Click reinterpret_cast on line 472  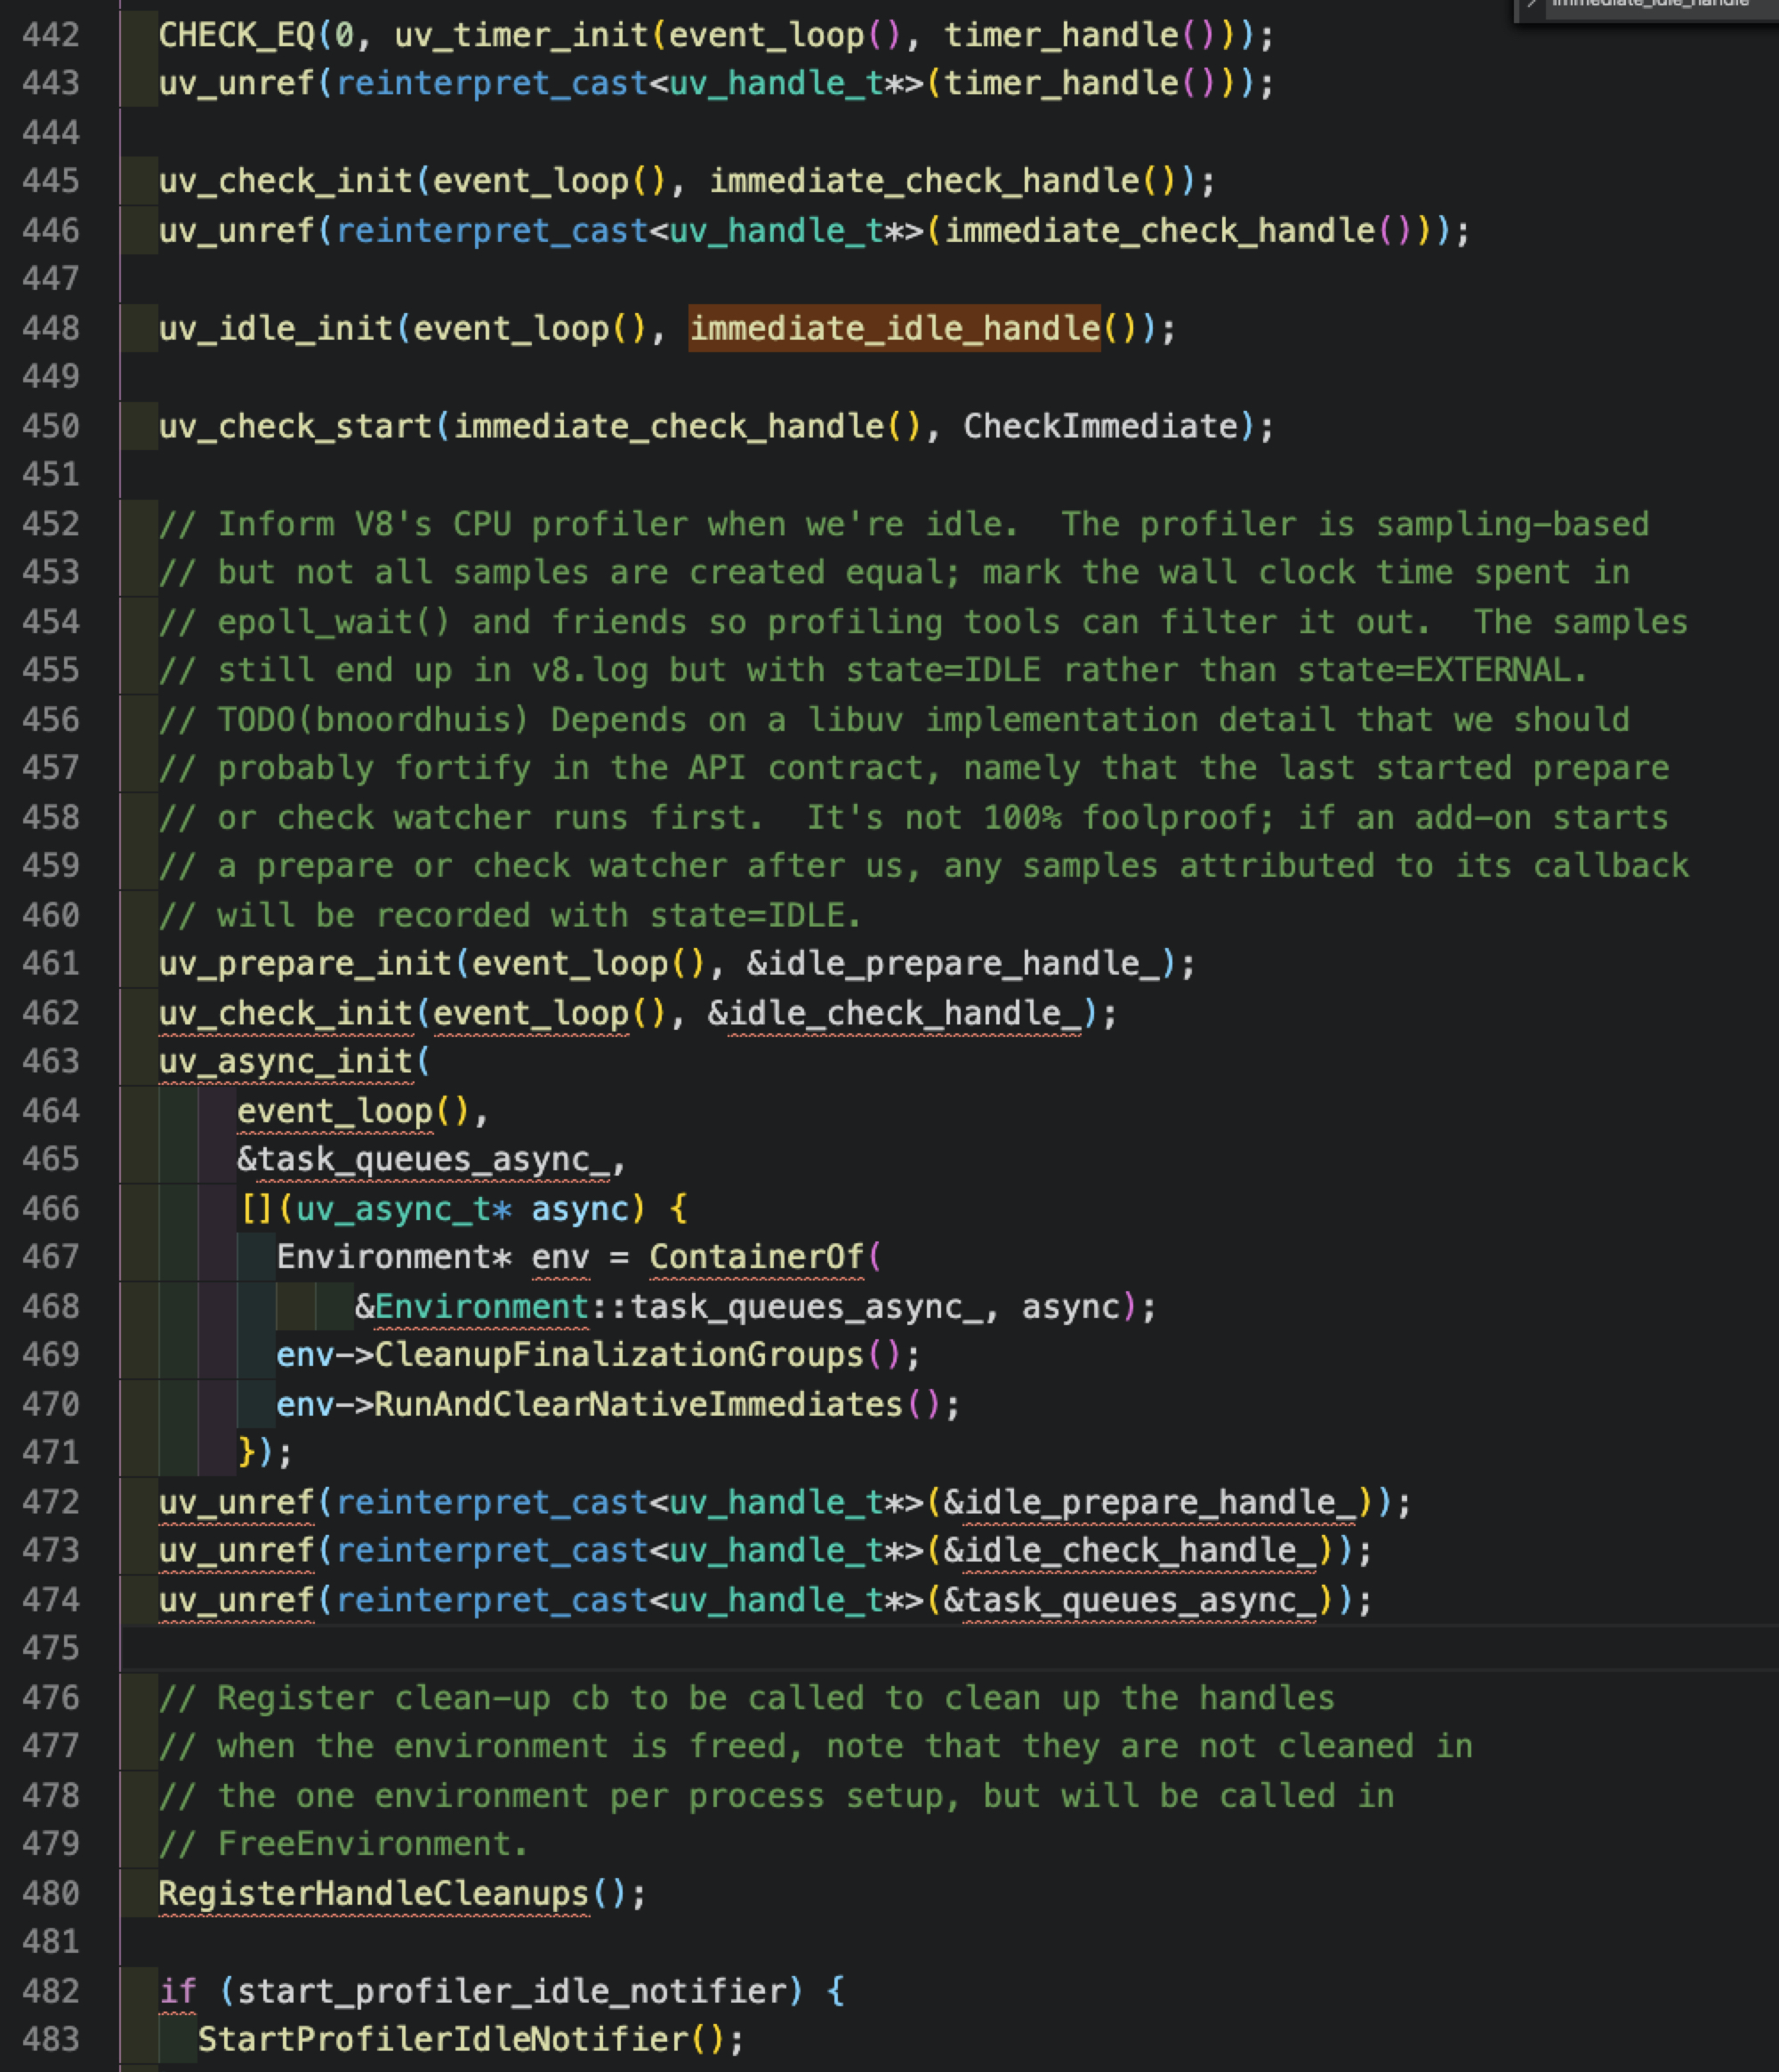(492, 1502)
